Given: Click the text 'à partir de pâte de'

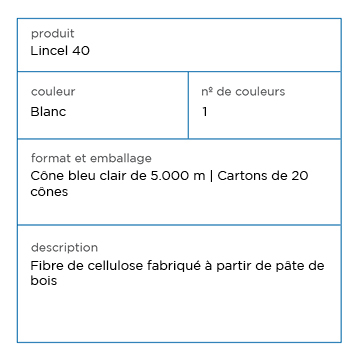Looking at the screenshot, I should (x=265, y=266).
